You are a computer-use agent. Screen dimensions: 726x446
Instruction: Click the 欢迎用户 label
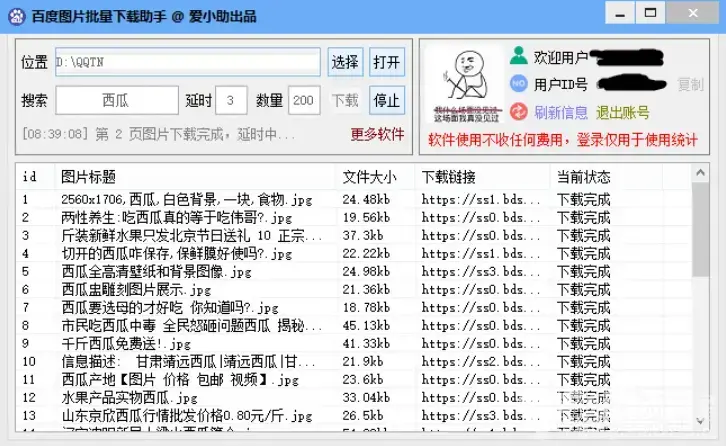click(x=561, y=57)
